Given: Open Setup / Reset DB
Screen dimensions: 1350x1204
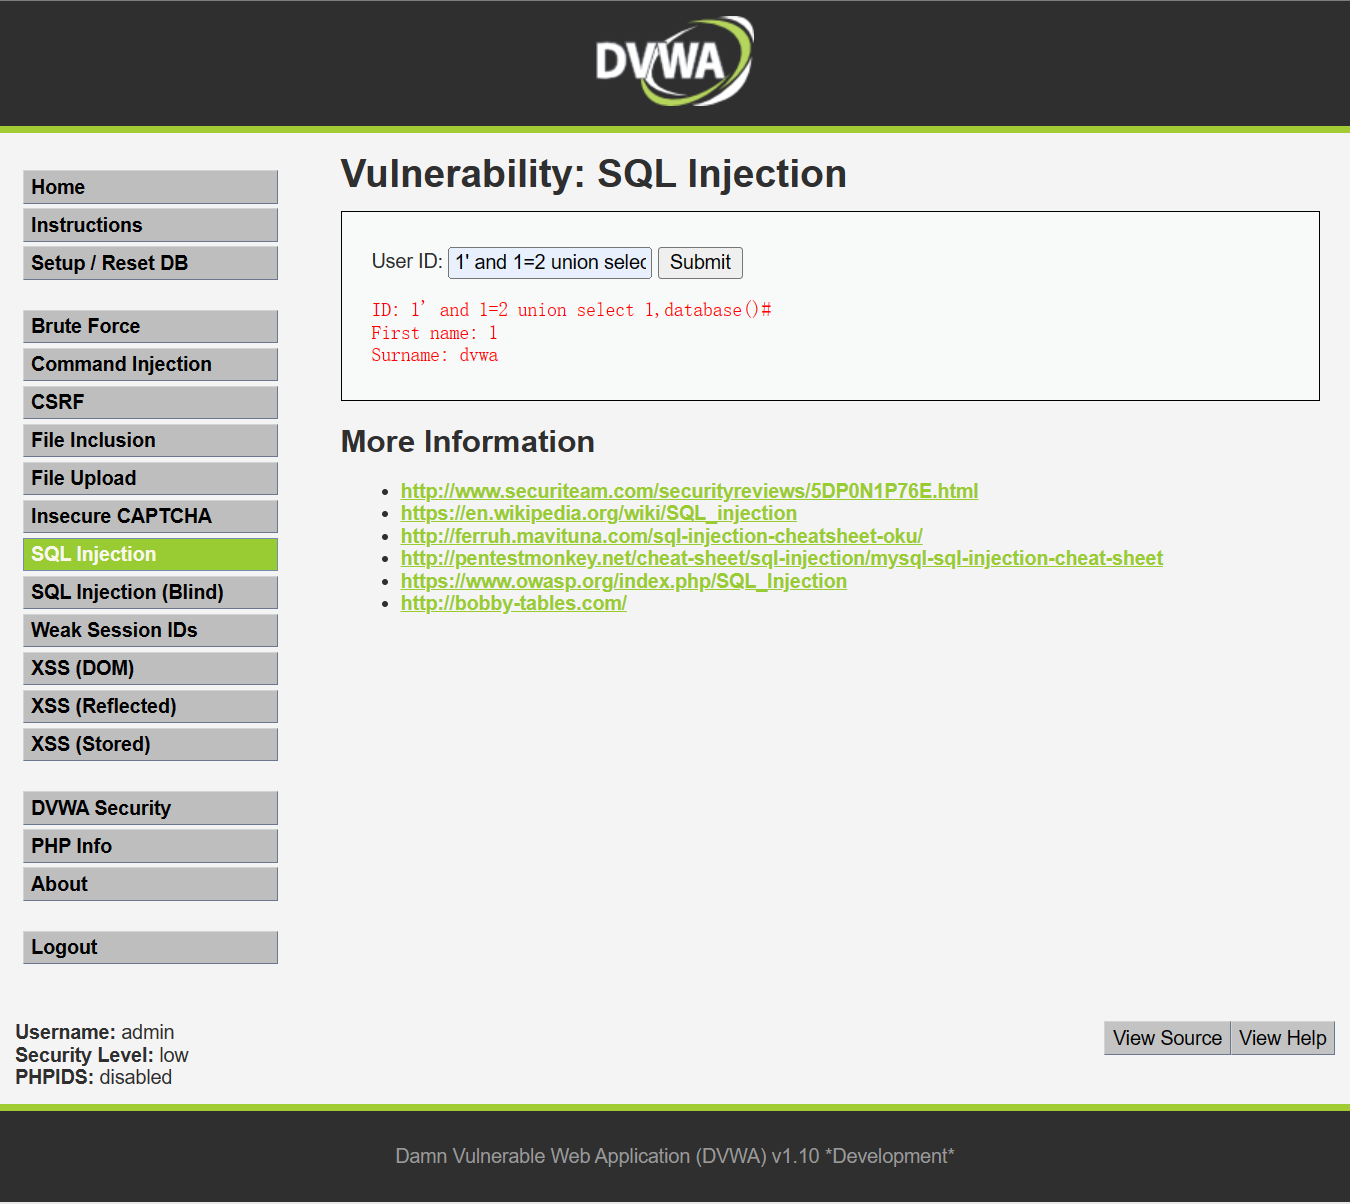Looking at the screenshot, I should coord(150,263).
